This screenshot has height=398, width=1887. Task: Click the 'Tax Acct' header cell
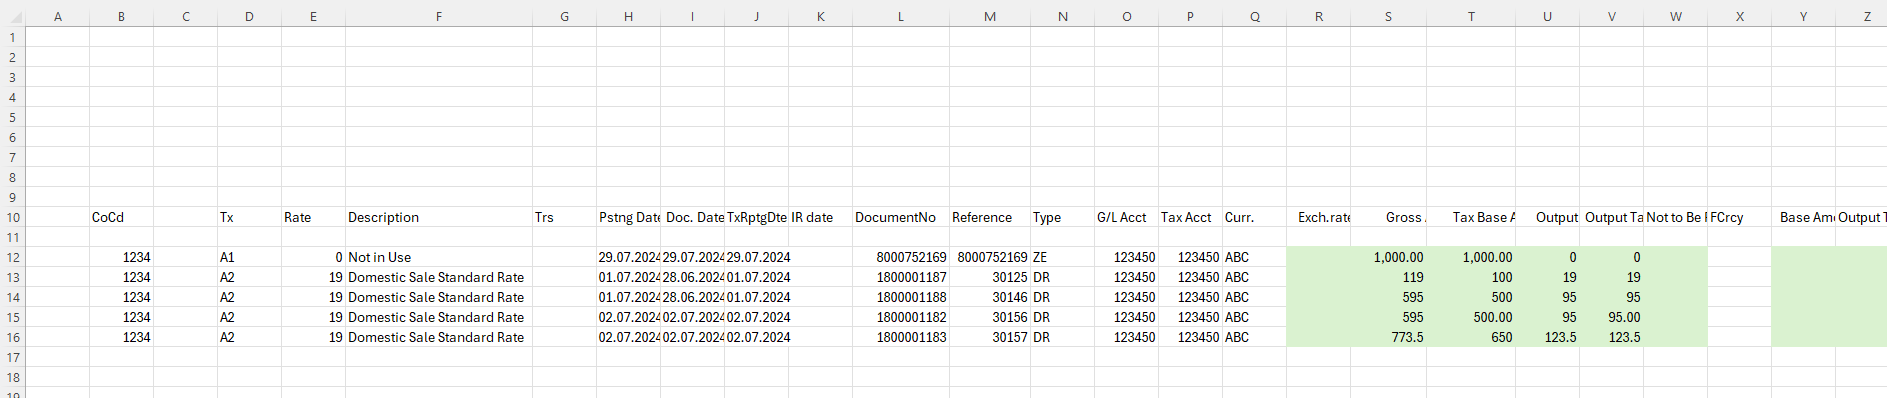coord(1191,217)
